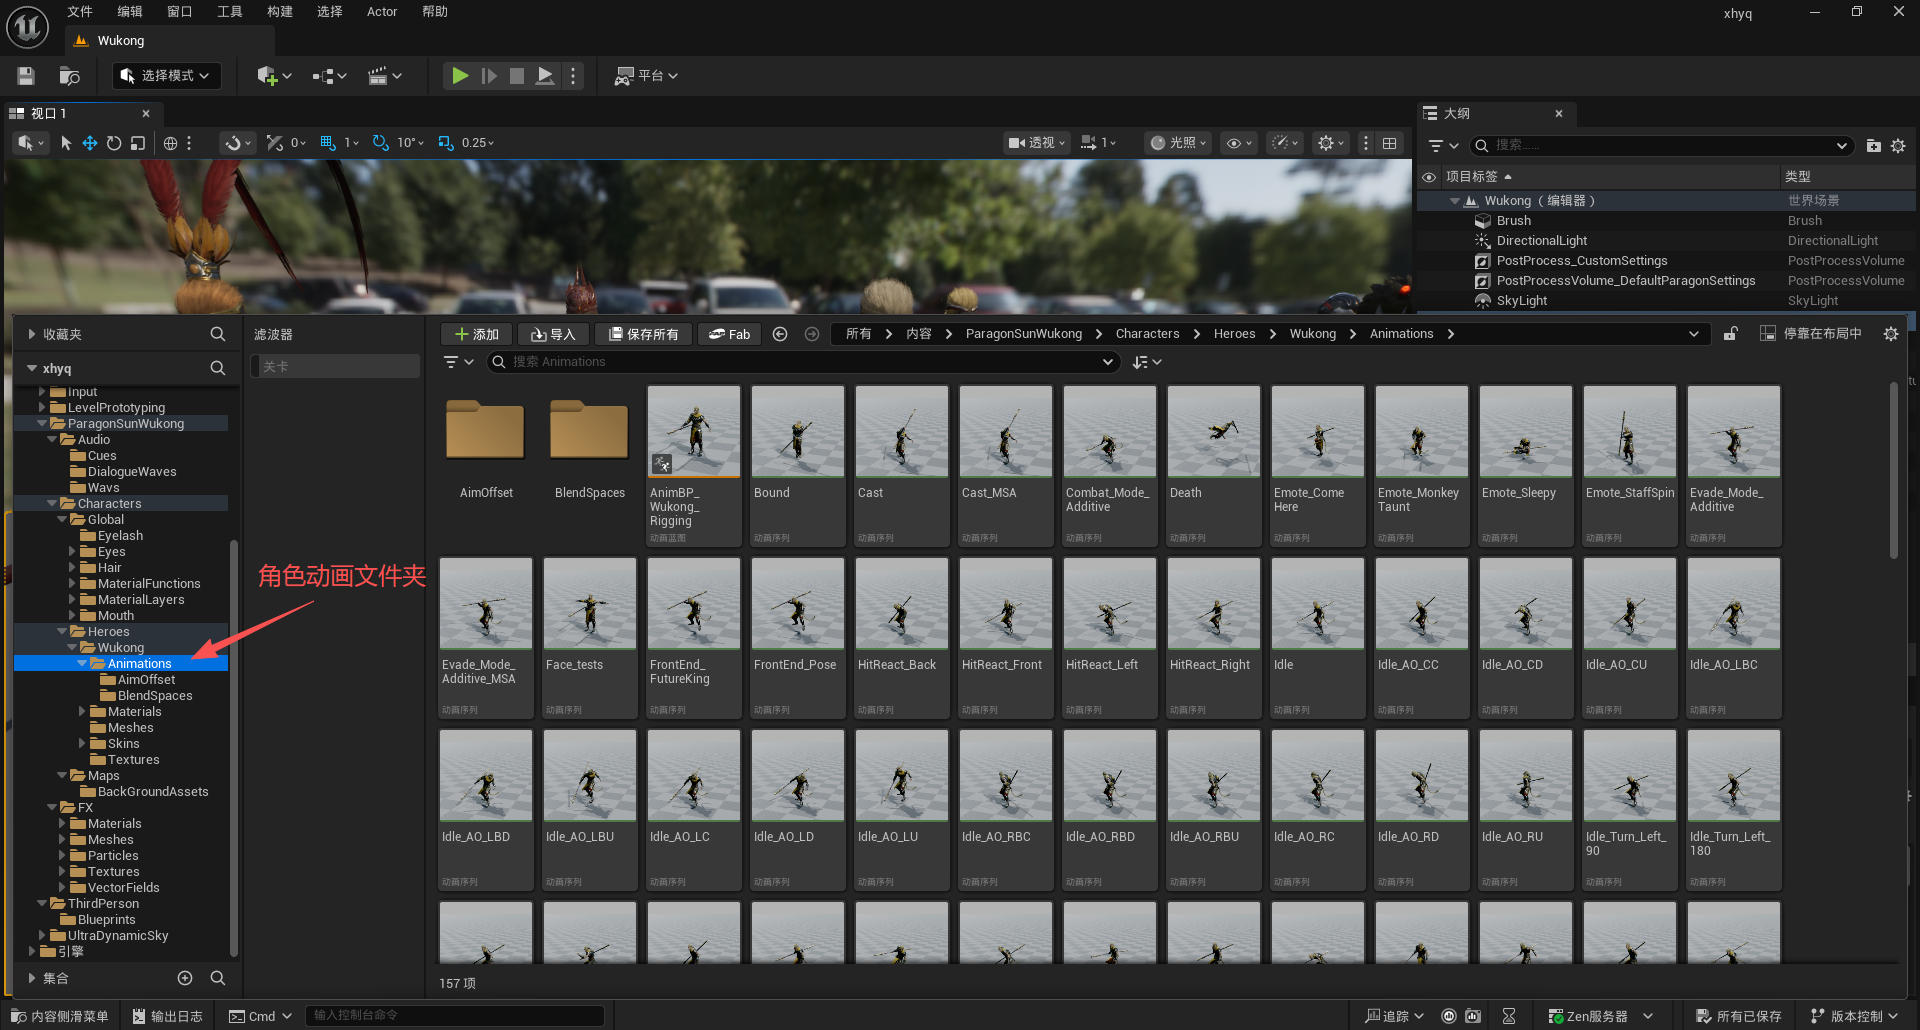Open the outliner settings gear

[1898, 146]
